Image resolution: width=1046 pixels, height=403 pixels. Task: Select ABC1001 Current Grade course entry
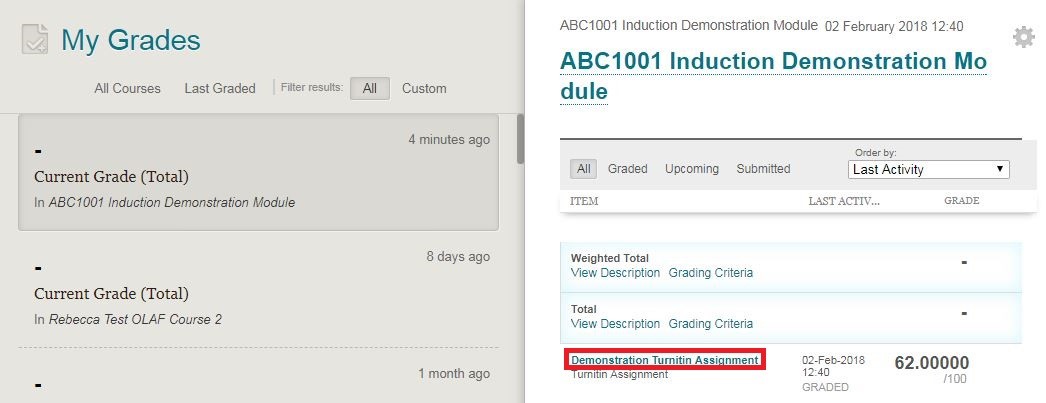[x=258, y=172]
